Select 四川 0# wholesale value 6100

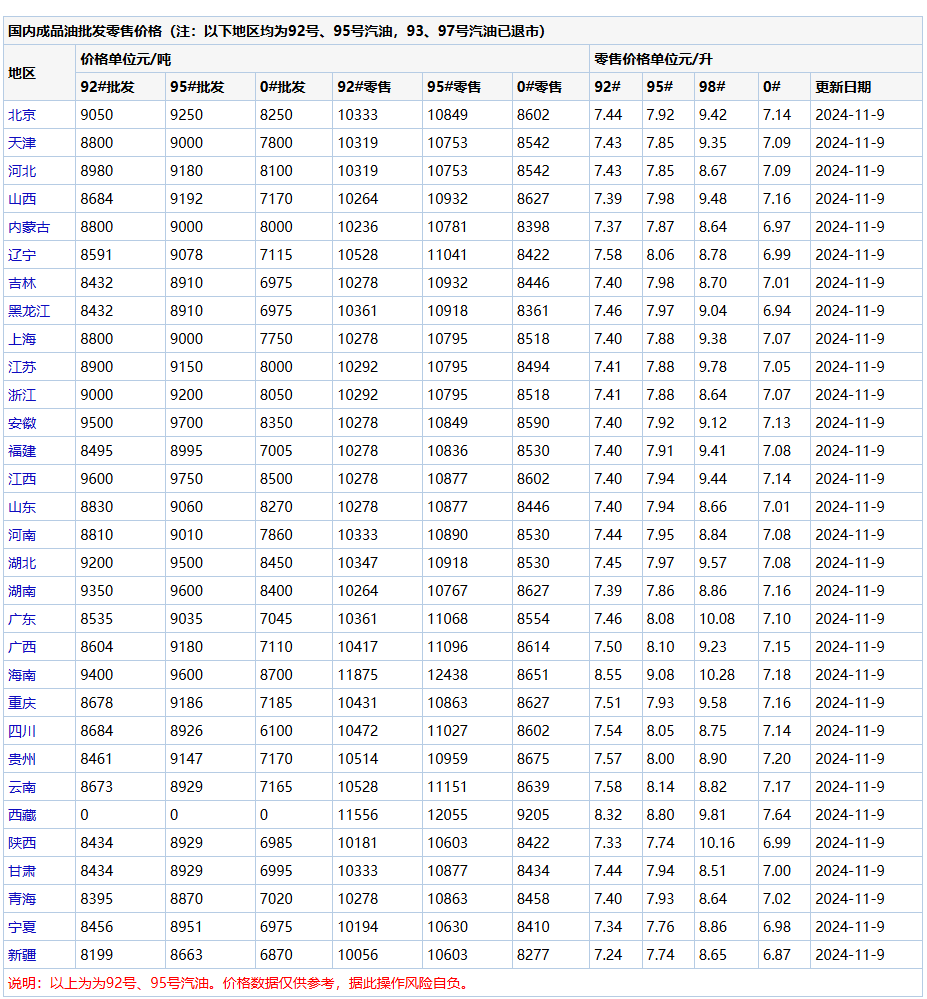276,732
